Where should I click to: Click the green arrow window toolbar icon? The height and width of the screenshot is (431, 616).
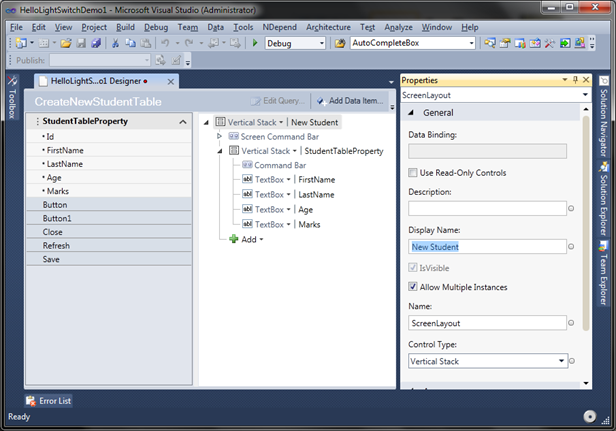(x=565, y=43)
